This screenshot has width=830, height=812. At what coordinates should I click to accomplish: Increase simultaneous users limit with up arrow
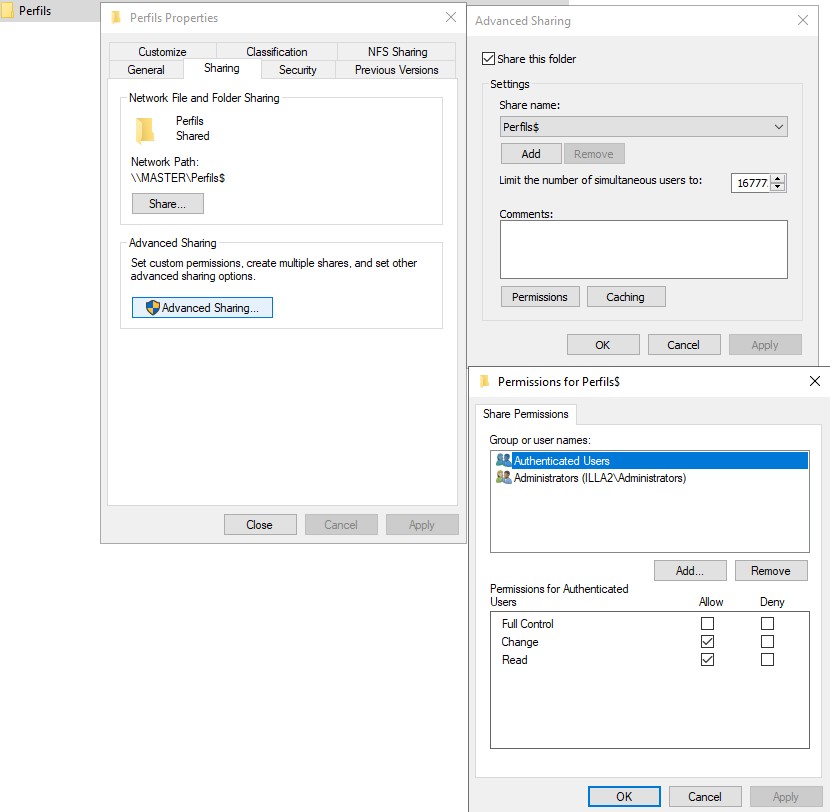(779, 179)
